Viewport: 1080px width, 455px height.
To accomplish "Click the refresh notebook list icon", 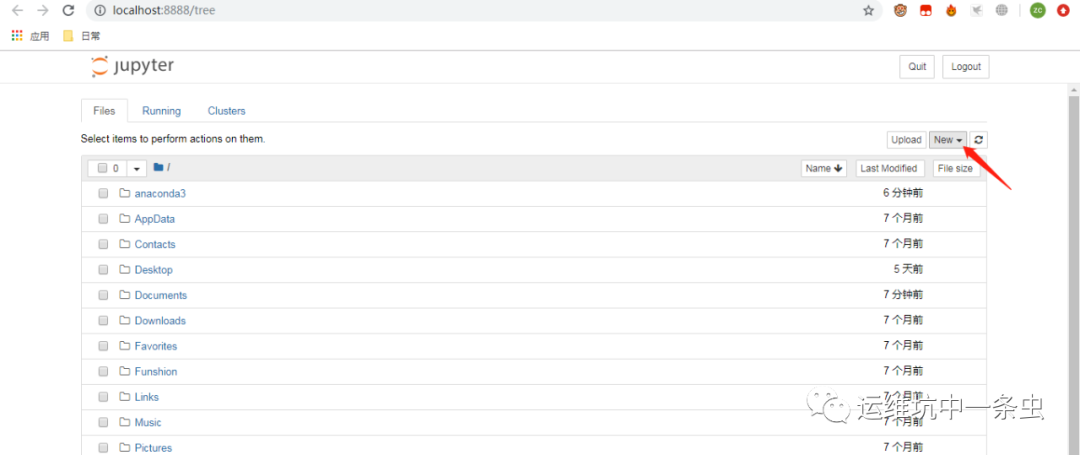I will point(979,140).
